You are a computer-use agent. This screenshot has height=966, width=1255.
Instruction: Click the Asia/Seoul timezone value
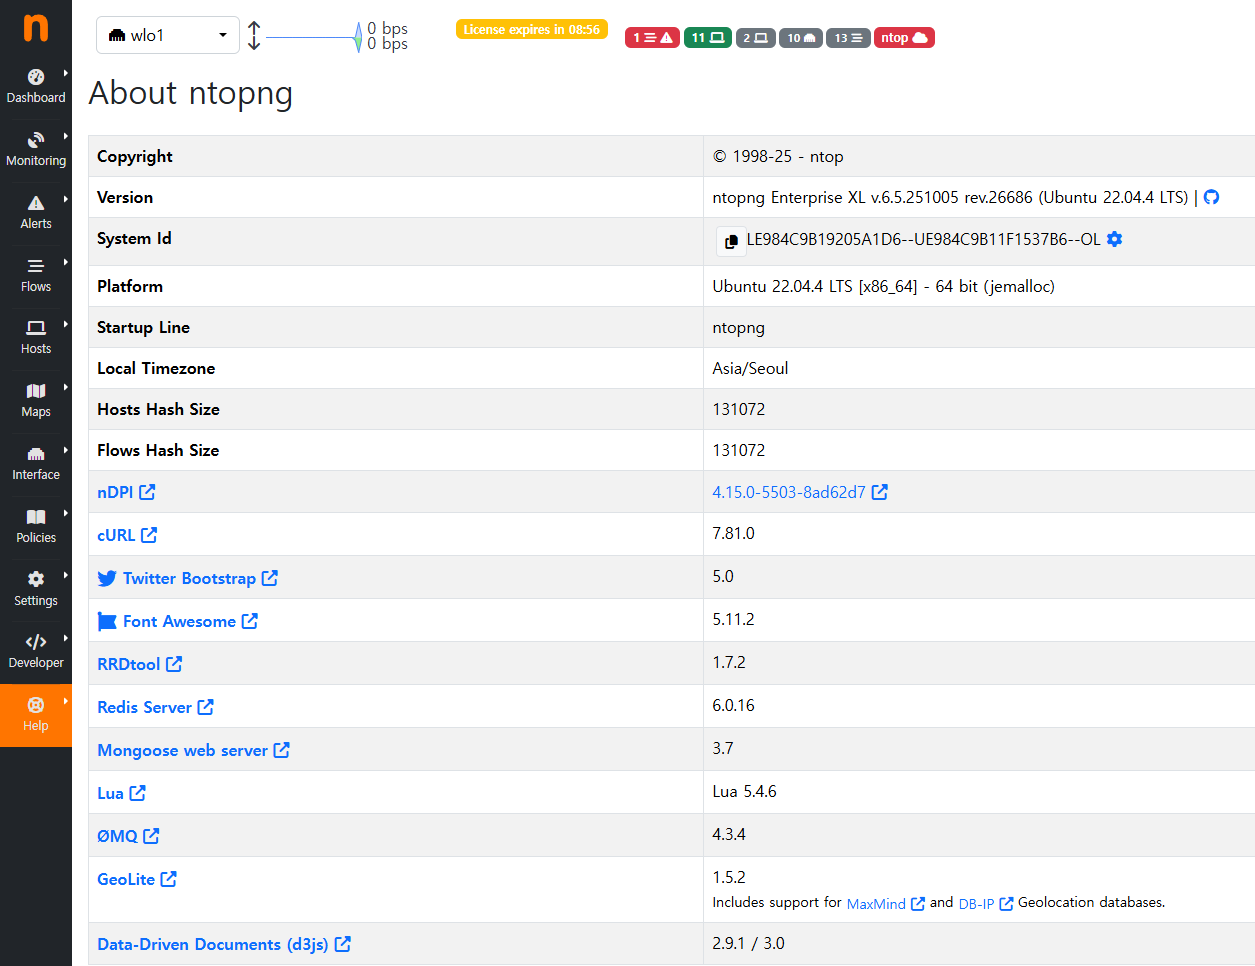pos(750,368)
